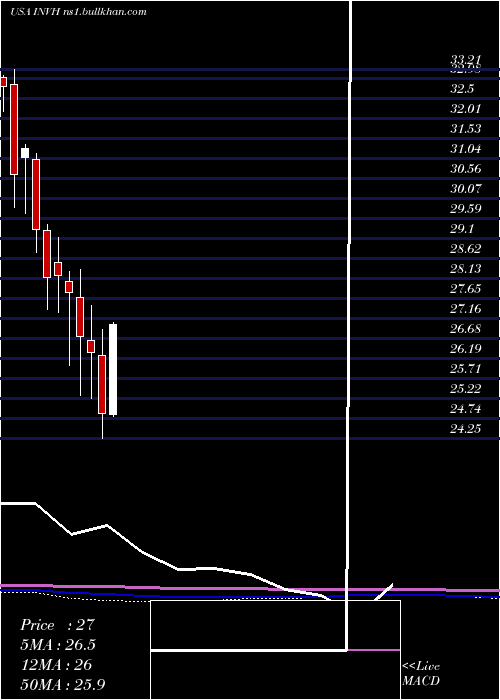This screenshot has width=500, height=700.
Task: Select the latest tall white candlestick
Action: pyautogui.click(x=113, y=370)
